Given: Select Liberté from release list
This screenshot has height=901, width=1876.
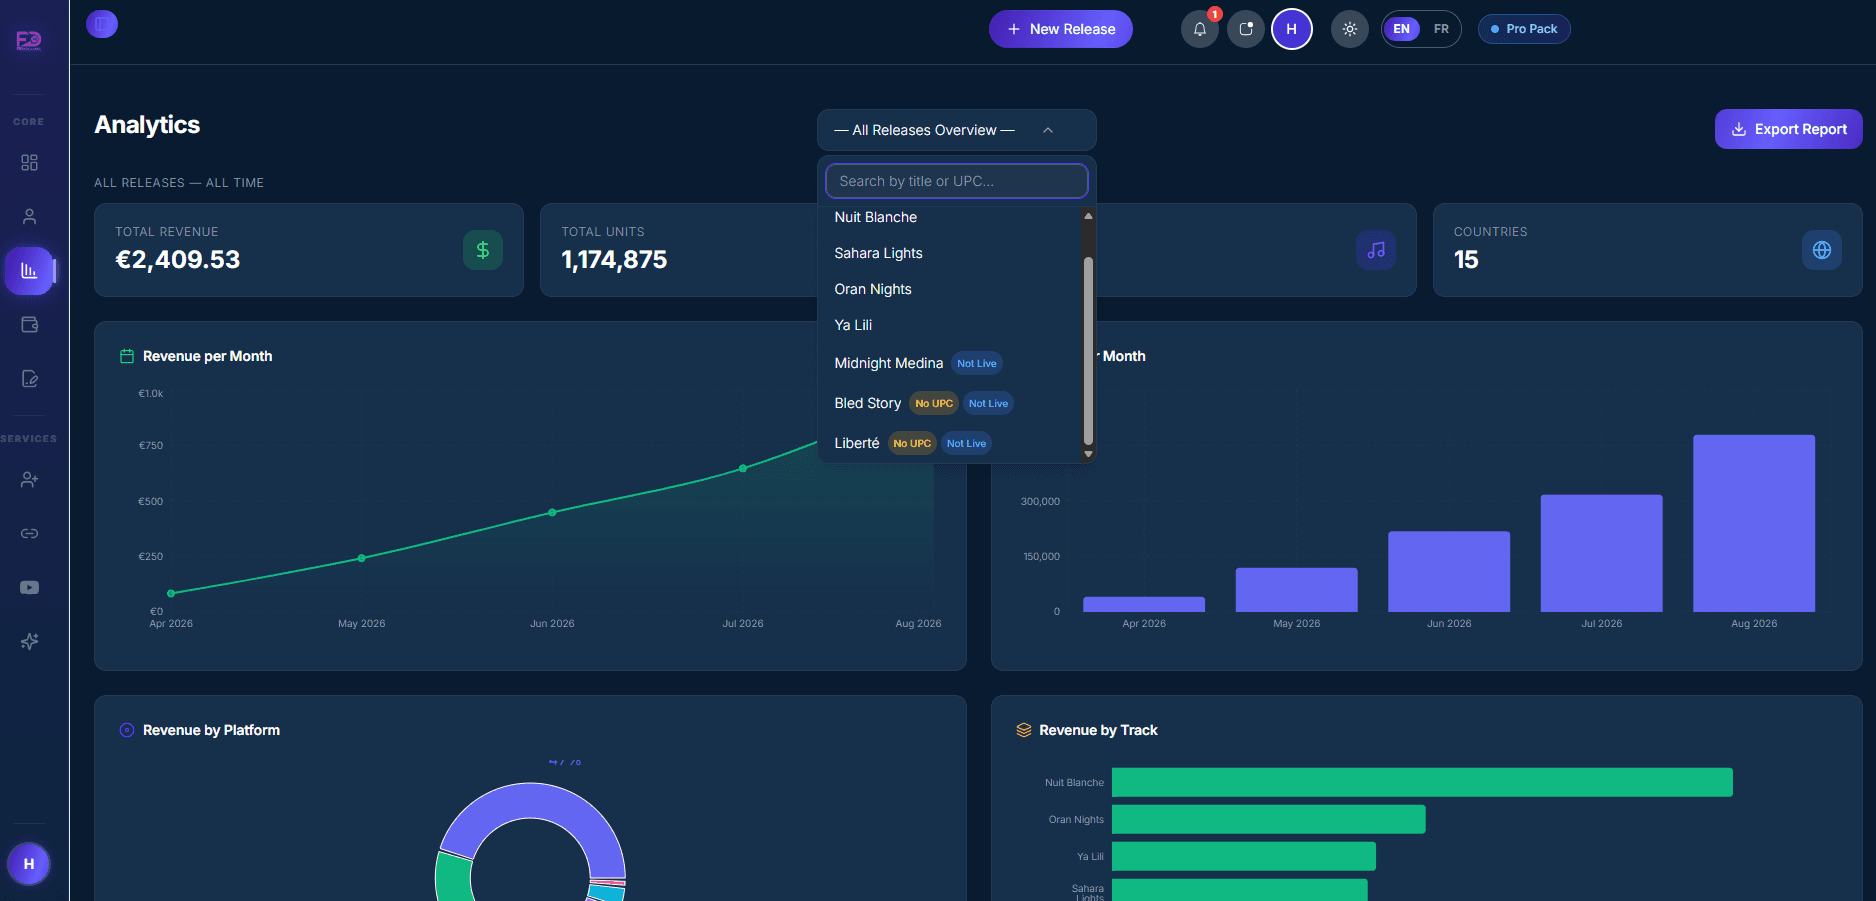Looking at the screenshot, I should pos(951,443).
